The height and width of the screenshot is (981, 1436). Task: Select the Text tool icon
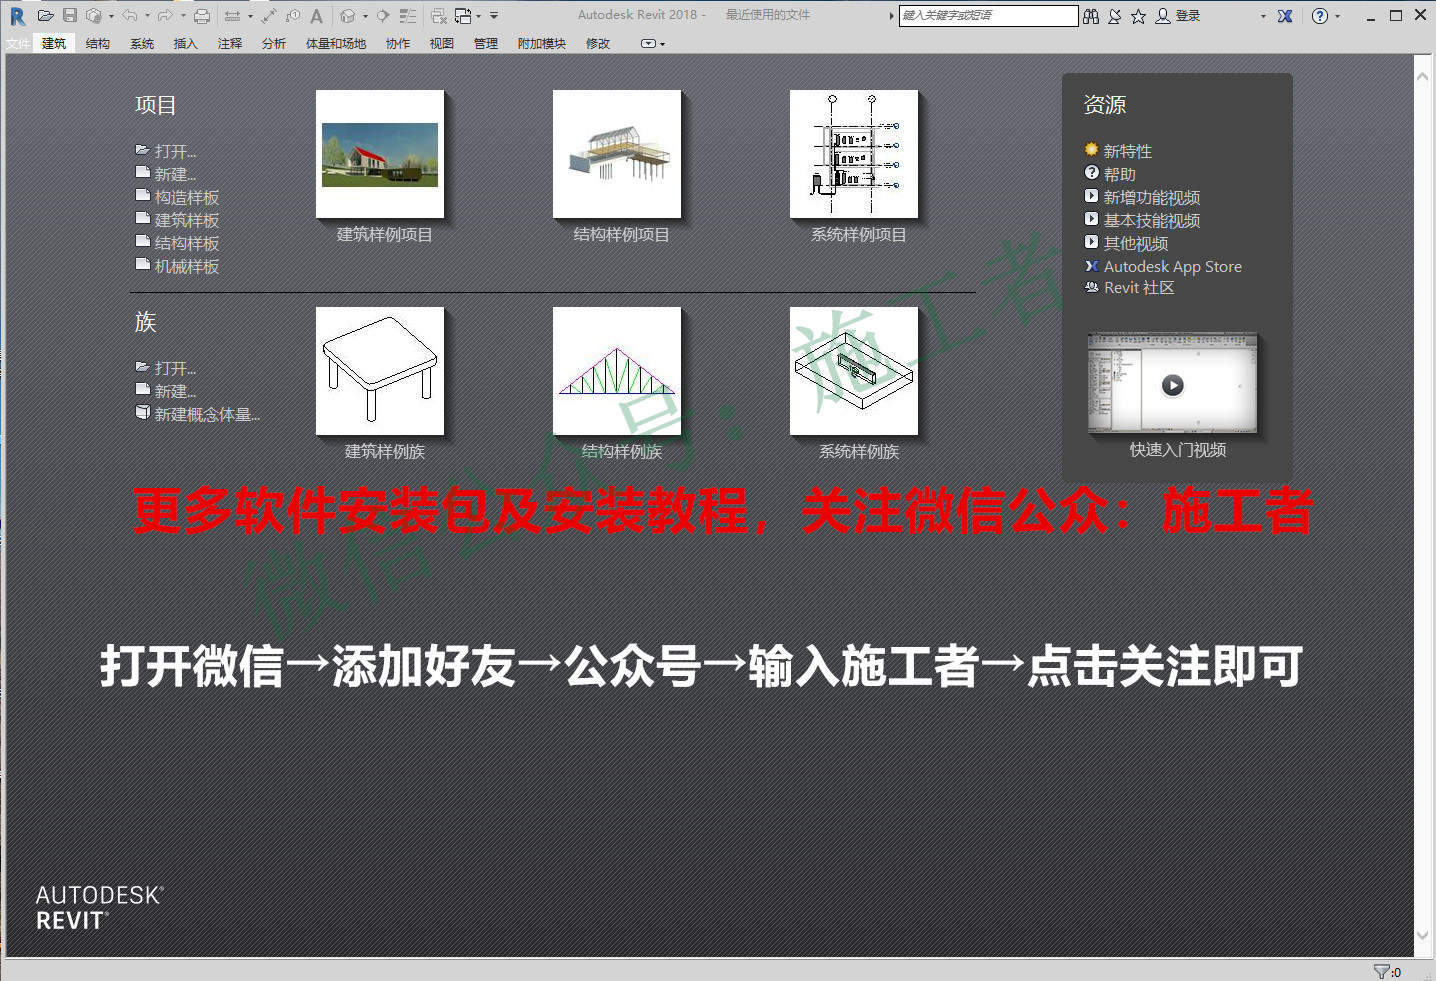point(317,16)
